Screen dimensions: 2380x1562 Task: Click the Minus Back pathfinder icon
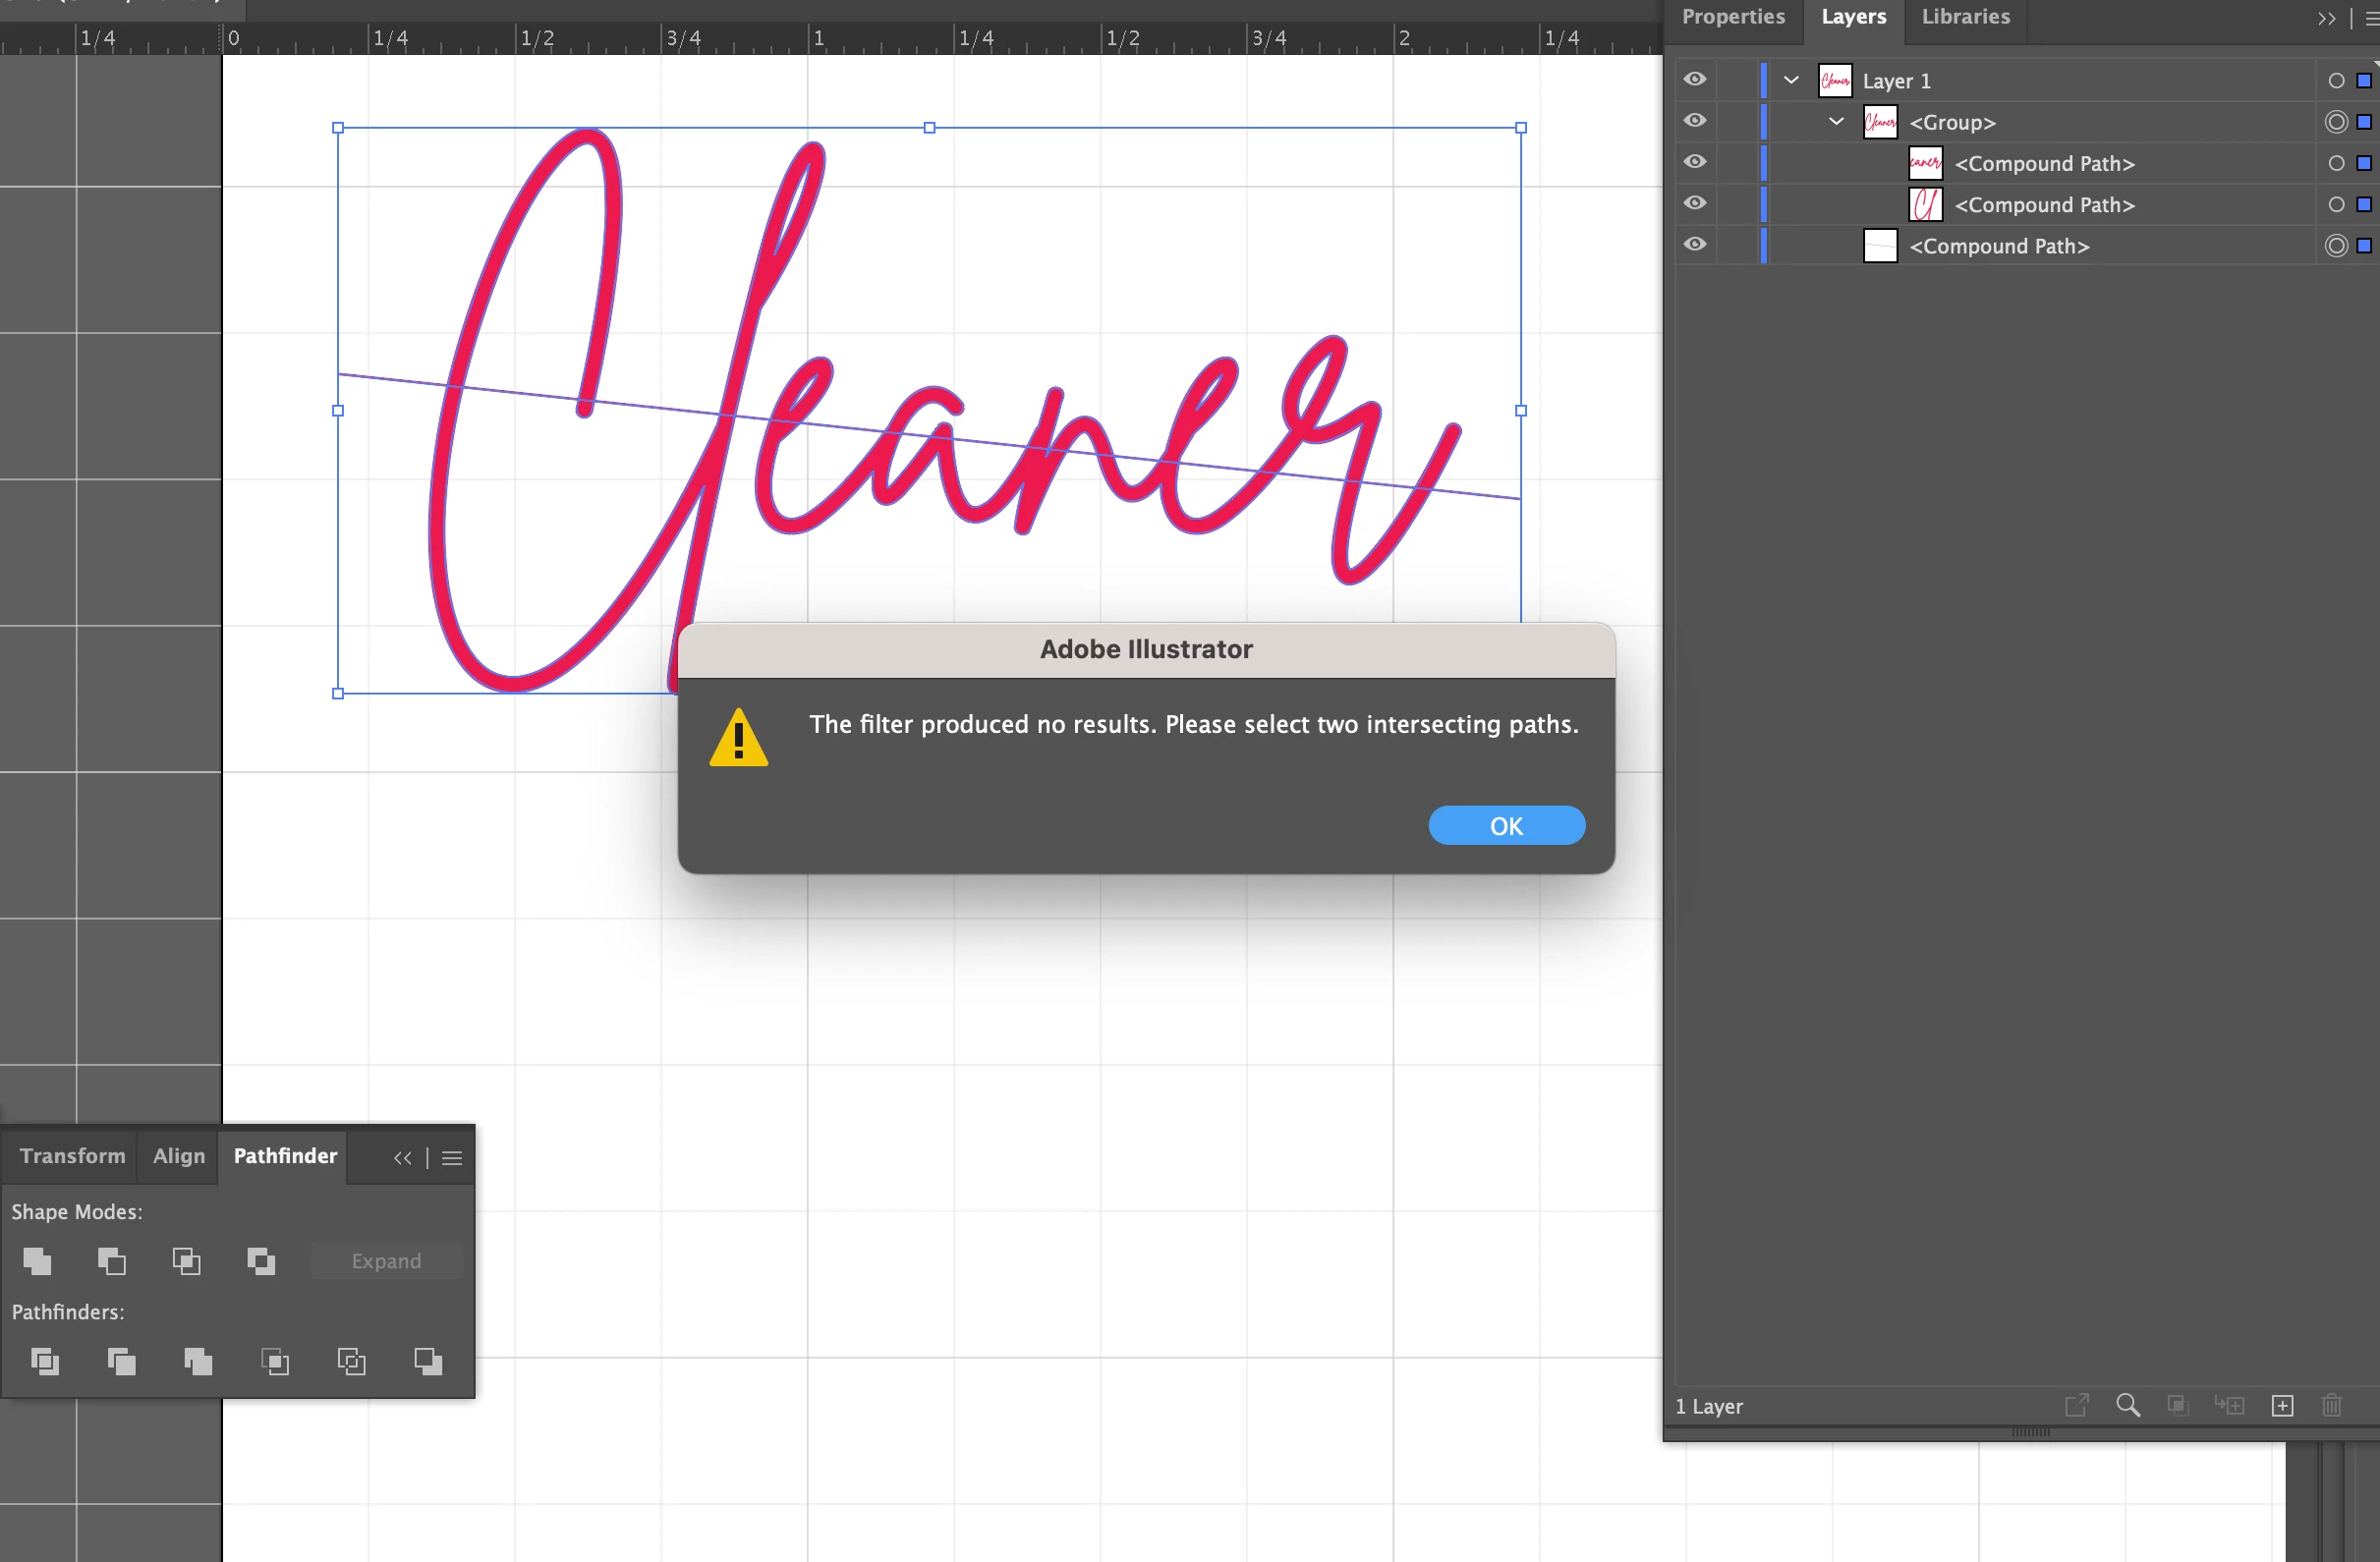(428, 1361)
